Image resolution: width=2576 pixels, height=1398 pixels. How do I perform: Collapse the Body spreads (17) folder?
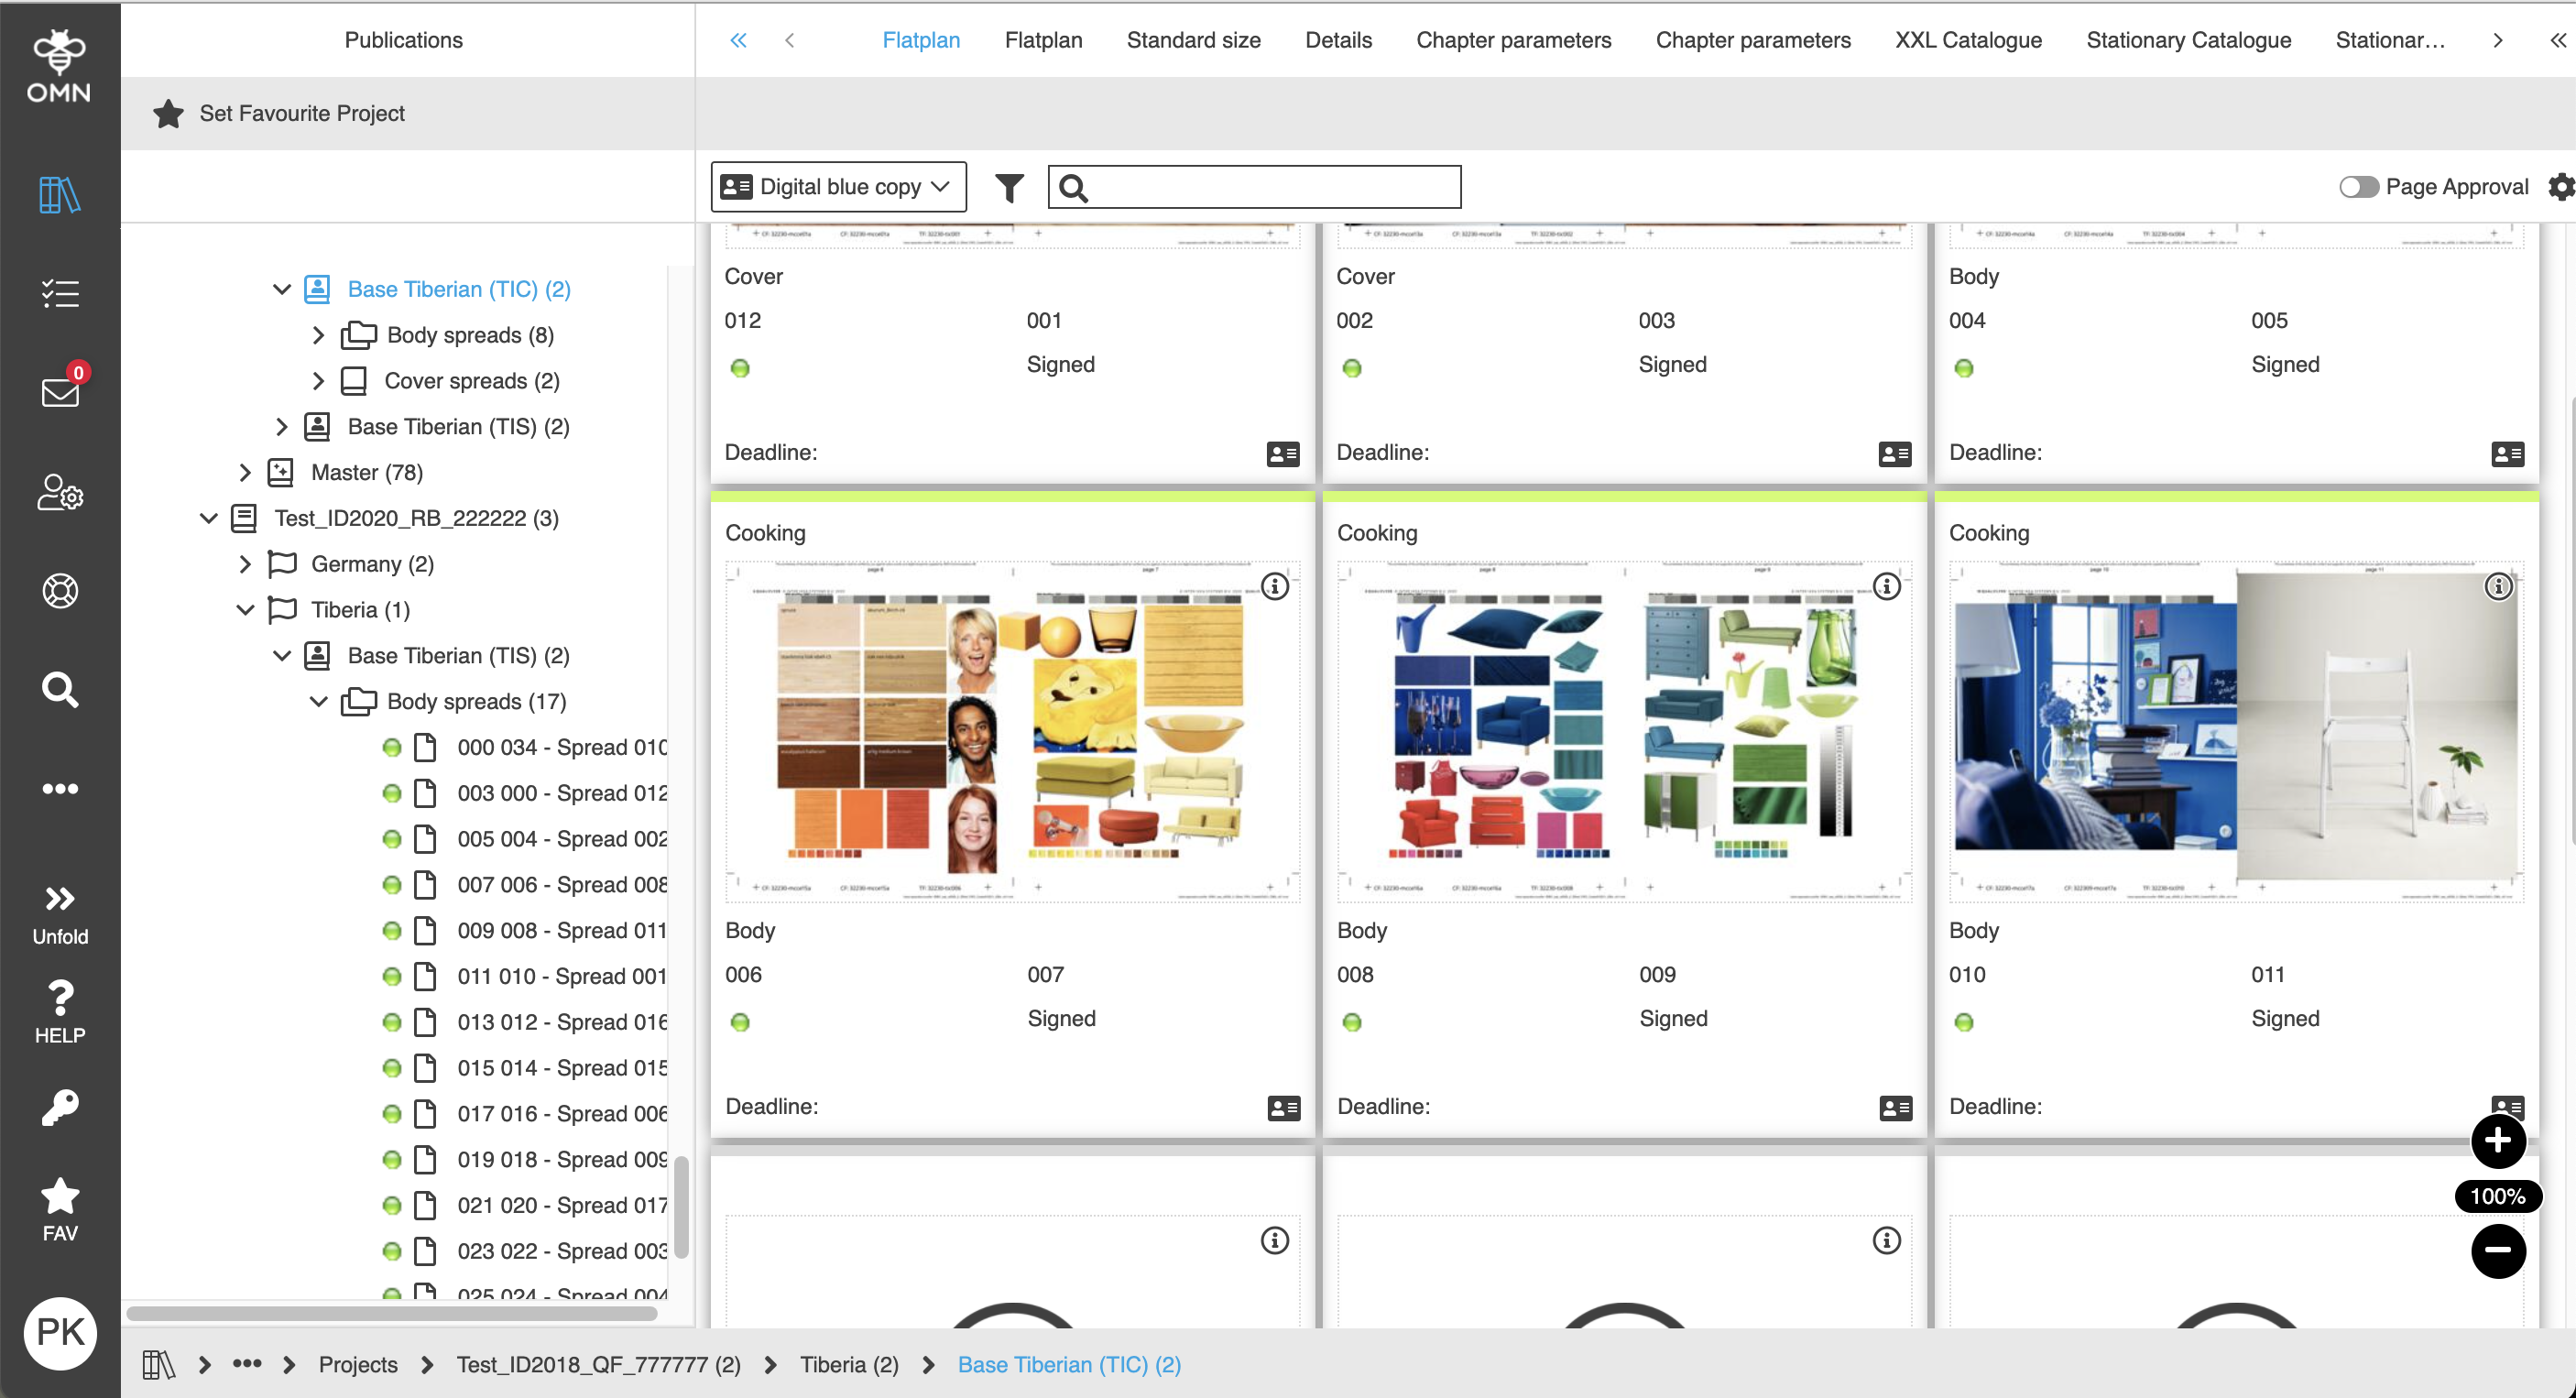[319, 701]
